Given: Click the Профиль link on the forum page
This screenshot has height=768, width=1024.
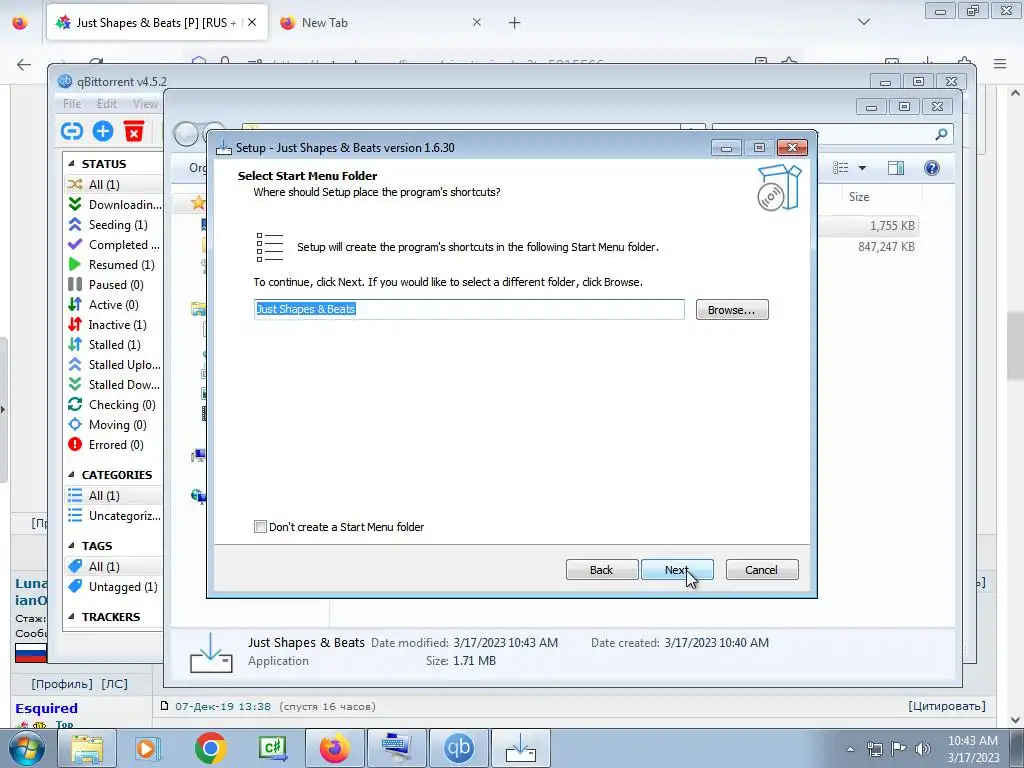Looking at the screenshot, I should [x=62, y=684].
